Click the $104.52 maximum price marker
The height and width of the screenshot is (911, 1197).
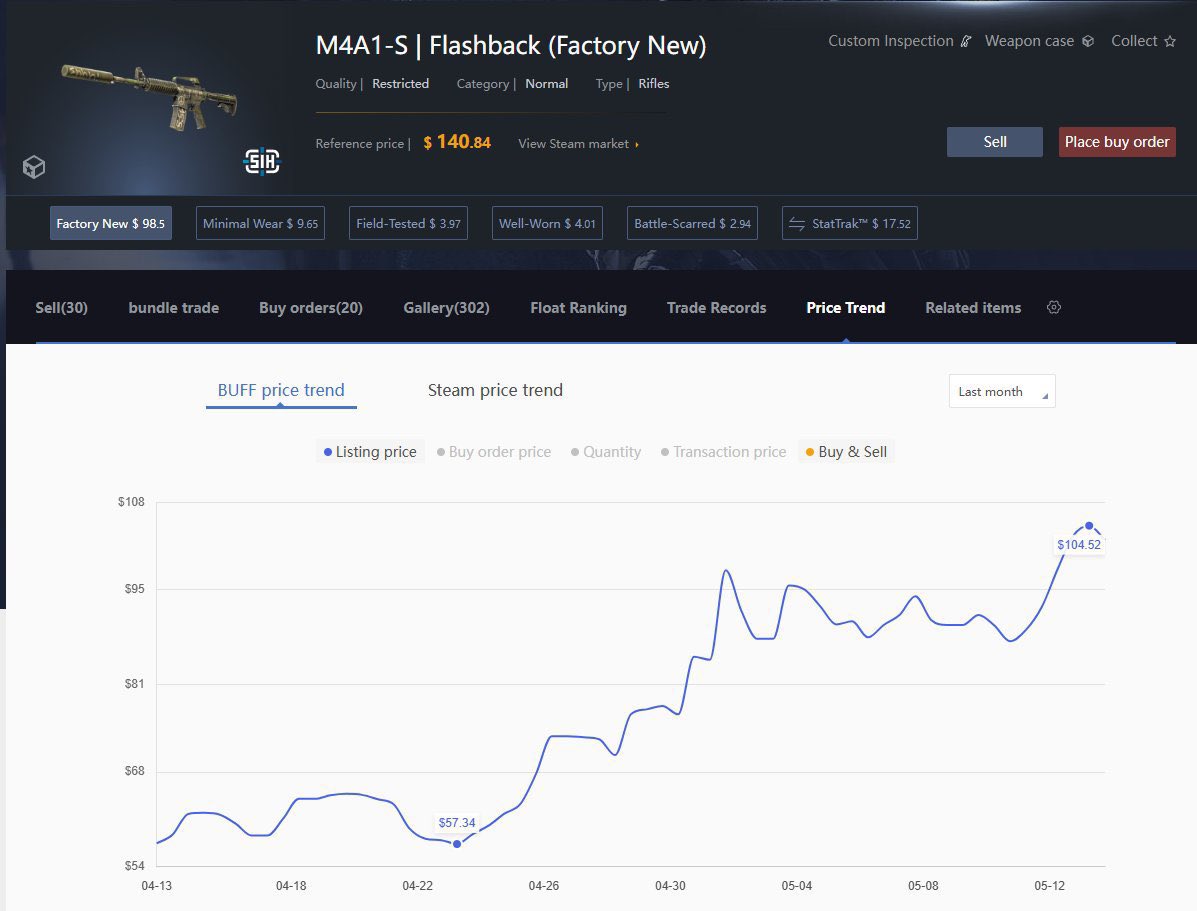coord(1089,525)
